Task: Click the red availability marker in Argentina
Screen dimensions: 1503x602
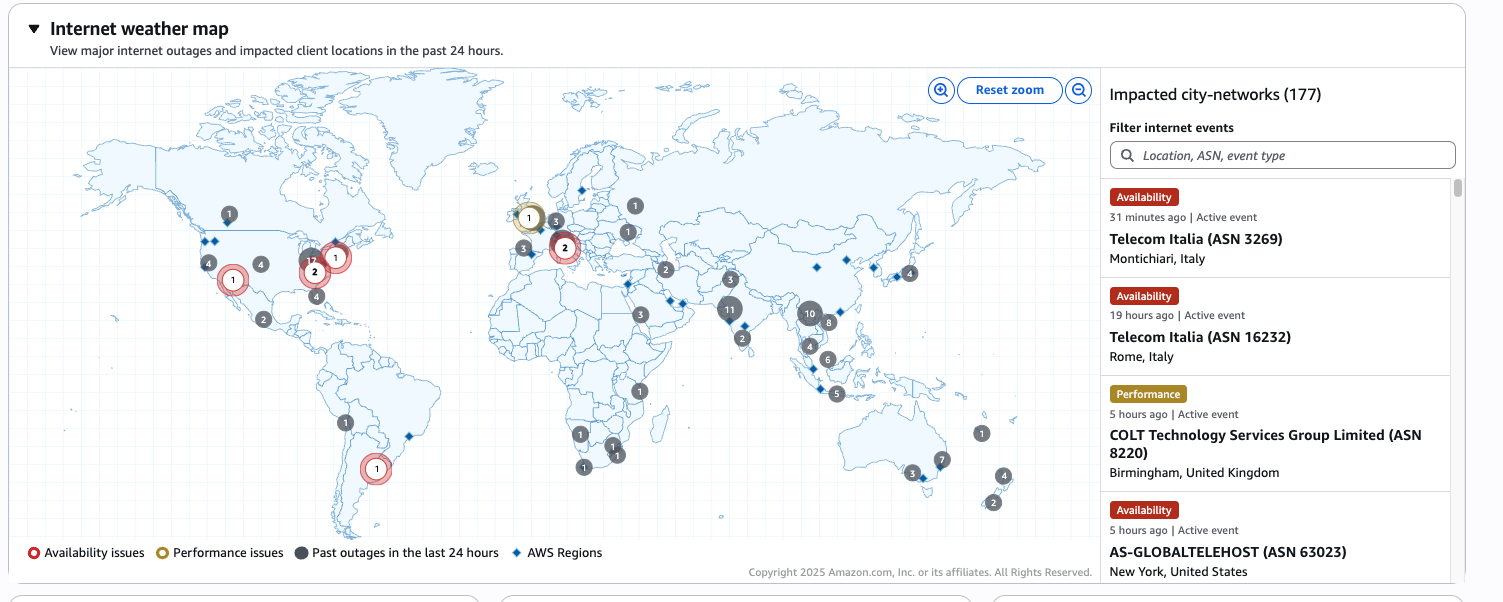Action: pos(376,468)
